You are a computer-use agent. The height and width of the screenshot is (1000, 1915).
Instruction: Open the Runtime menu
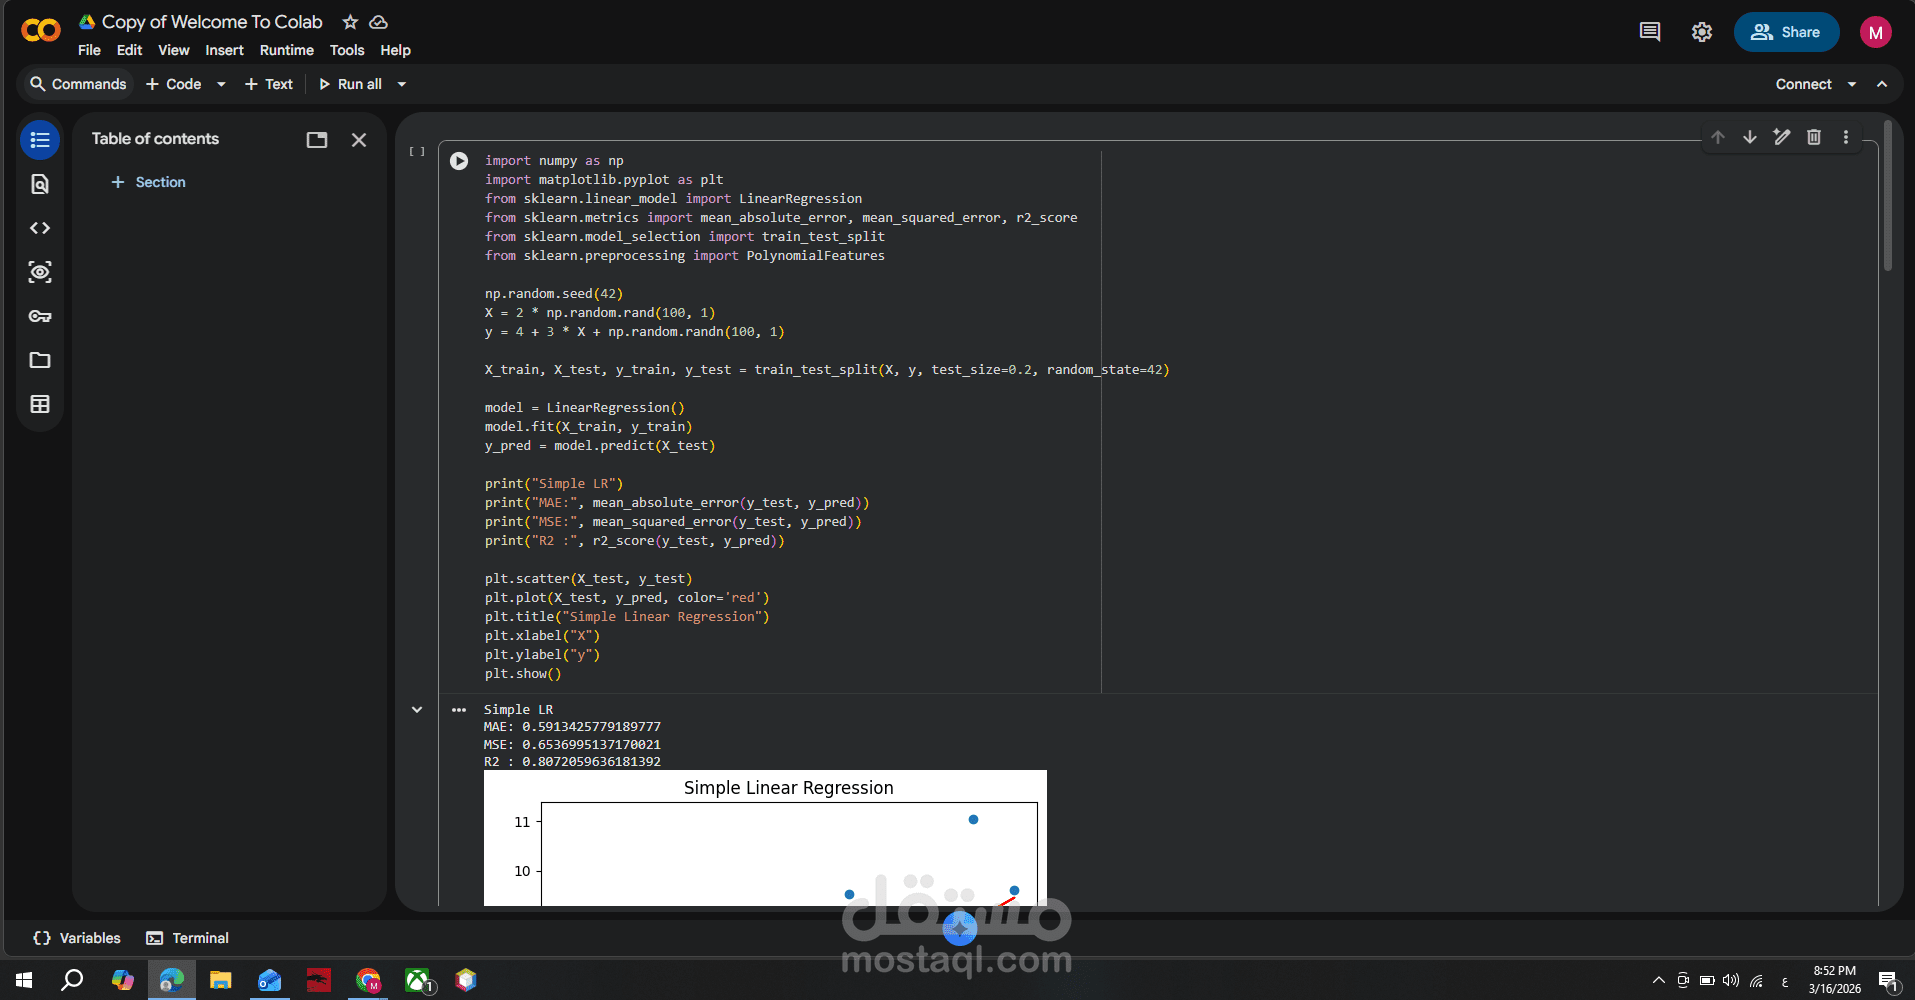(287, 50)
